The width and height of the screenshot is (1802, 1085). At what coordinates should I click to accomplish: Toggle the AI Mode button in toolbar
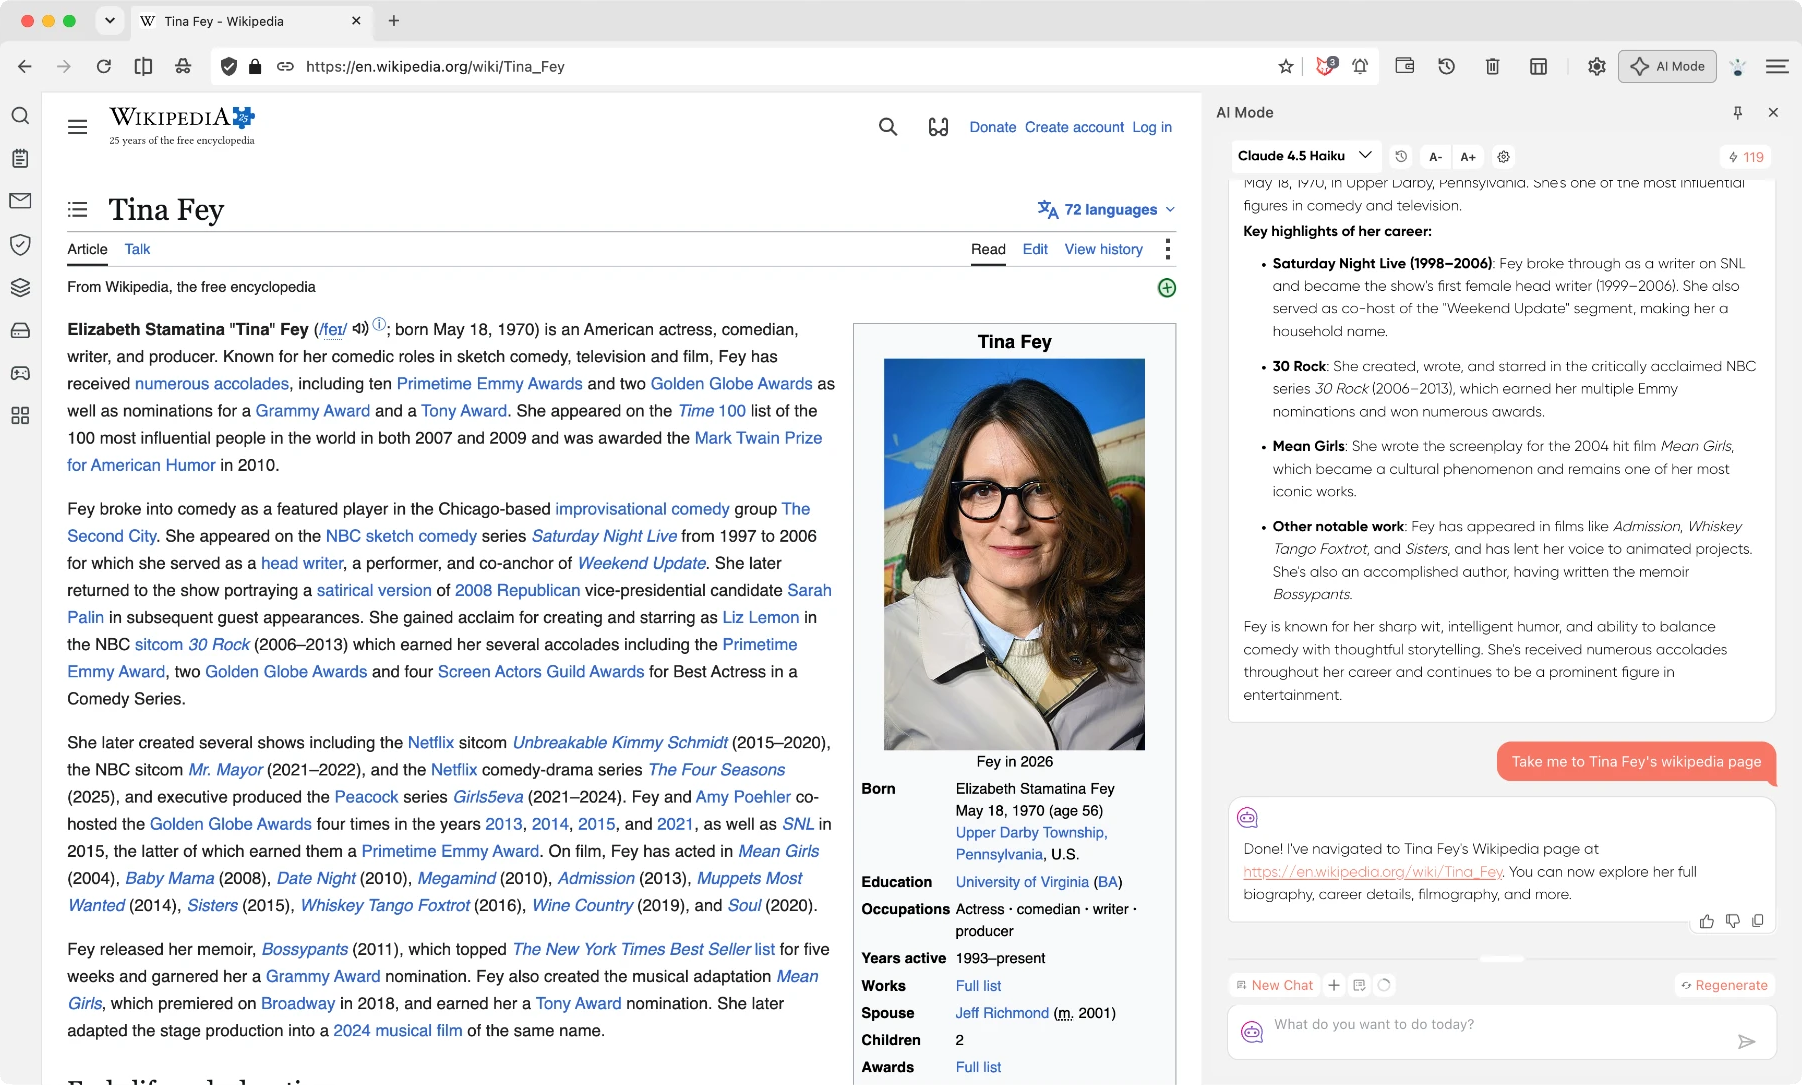1667,66
